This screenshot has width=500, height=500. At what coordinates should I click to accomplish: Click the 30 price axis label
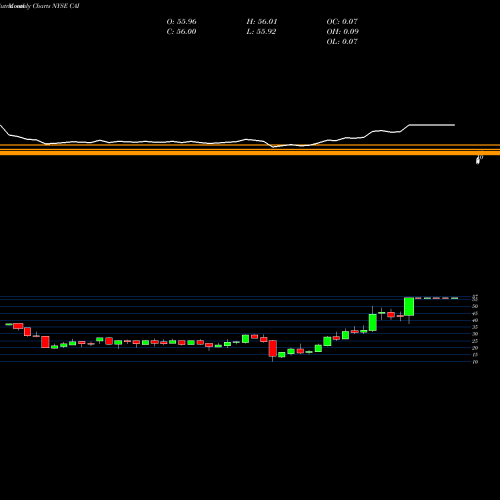pos(475,334)
